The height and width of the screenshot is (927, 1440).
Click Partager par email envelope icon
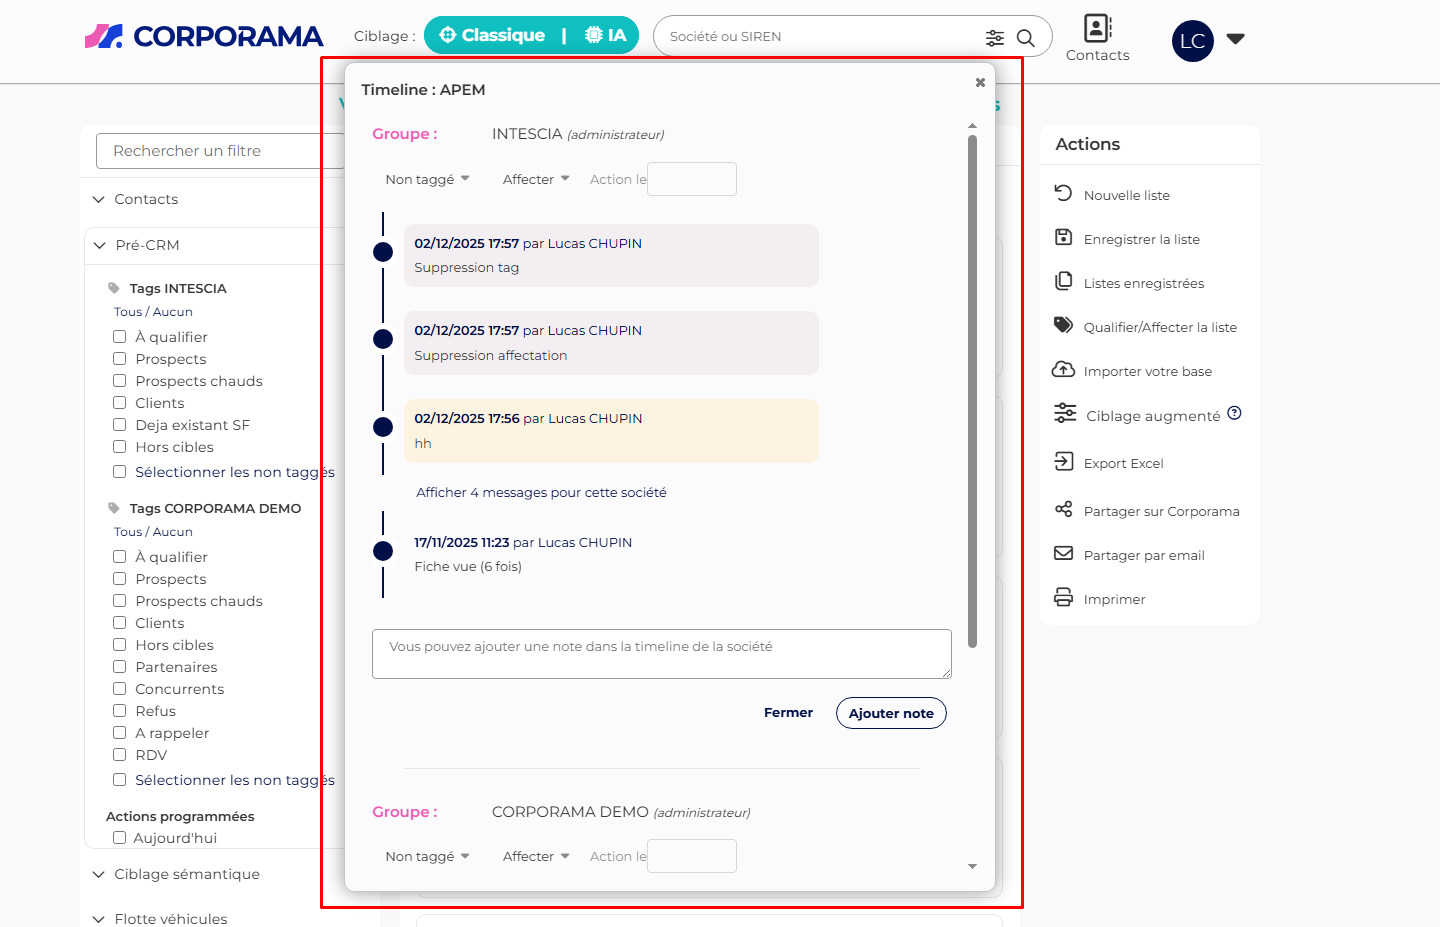point(1063,554)
